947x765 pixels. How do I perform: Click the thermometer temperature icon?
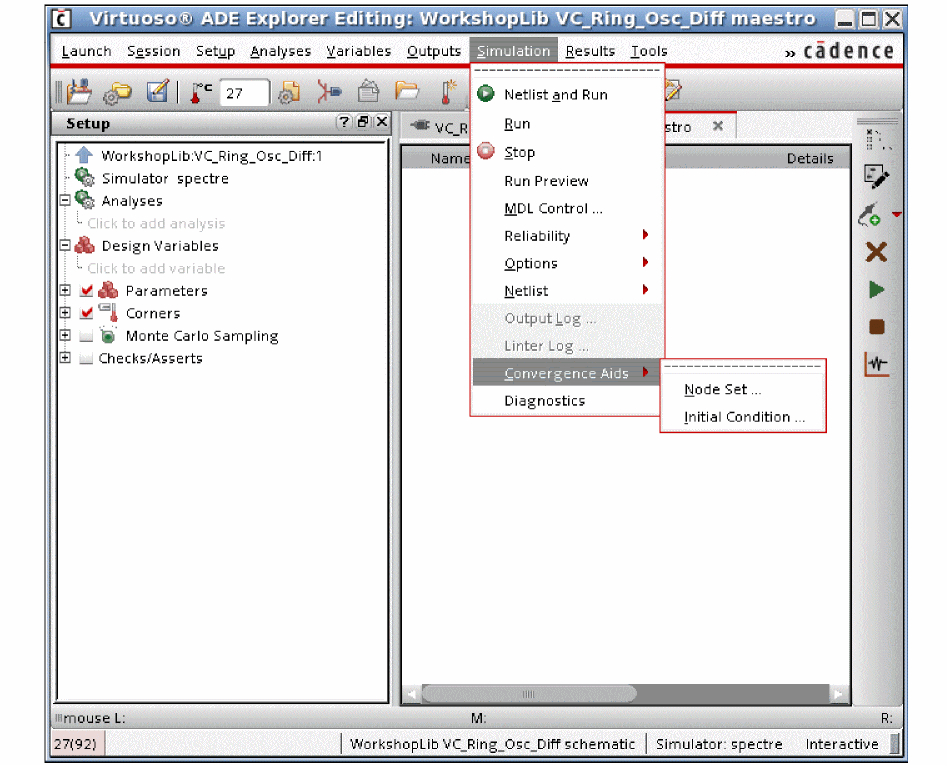pyautogui.click(x=201, y=92)
